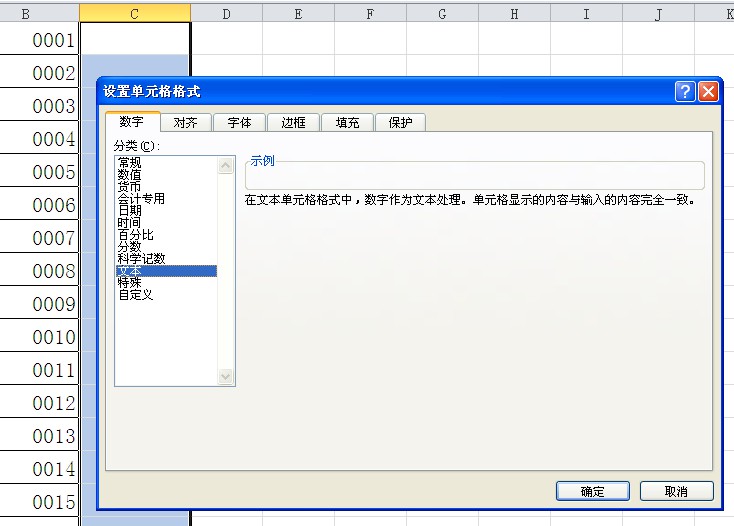Select column F header
Screen dimensions: 734x526
[x=370, y=14]
